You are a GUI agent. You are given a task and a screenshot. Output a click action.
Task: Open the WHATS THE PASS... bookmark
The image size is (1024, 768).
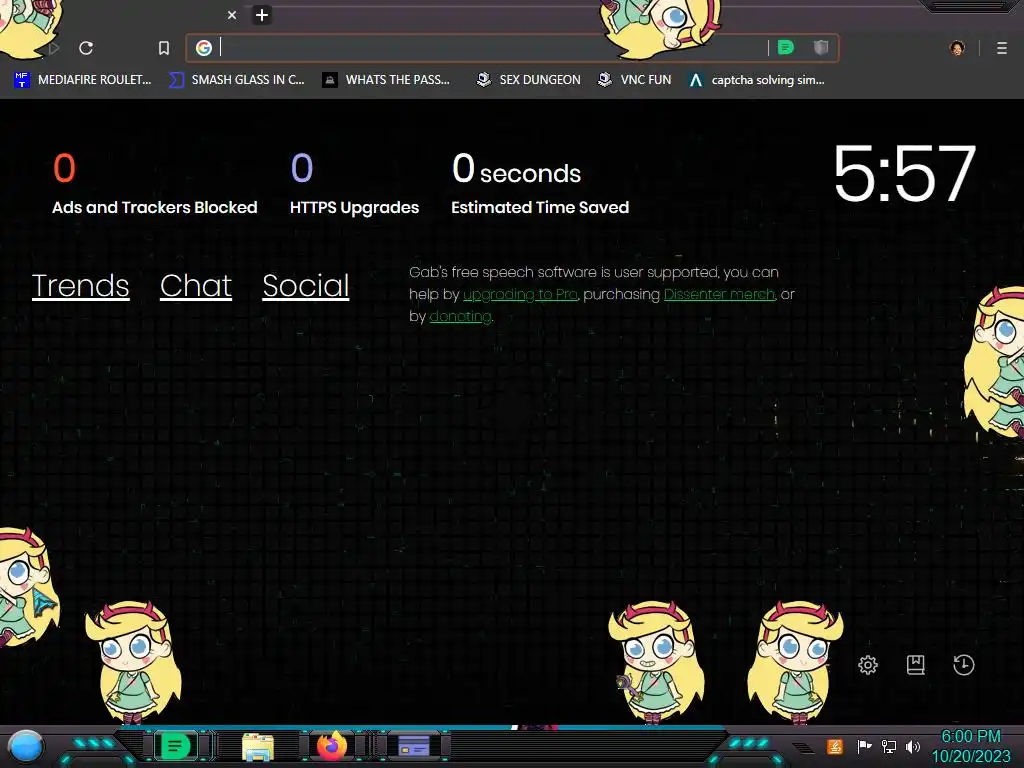(386, 80)
